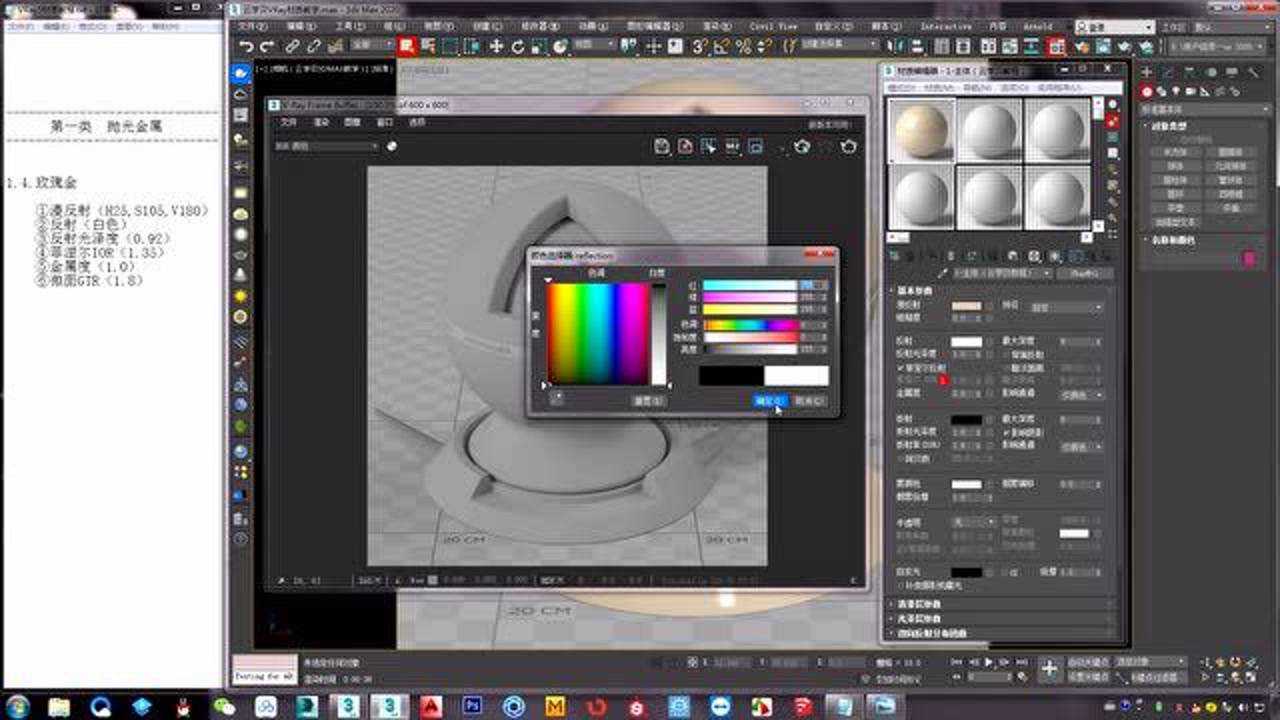Open the frame buffer channel dropdown
The height and width of the screenshot is (720, 1280).
(326, 146)
